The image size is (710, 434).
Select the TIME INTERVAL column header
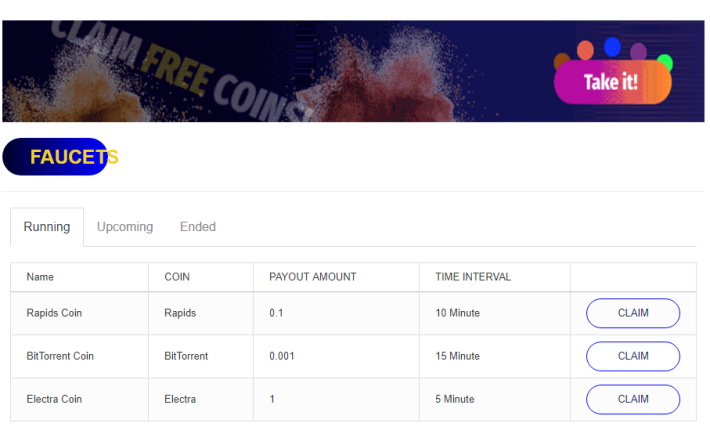click(x=473, y=277)
